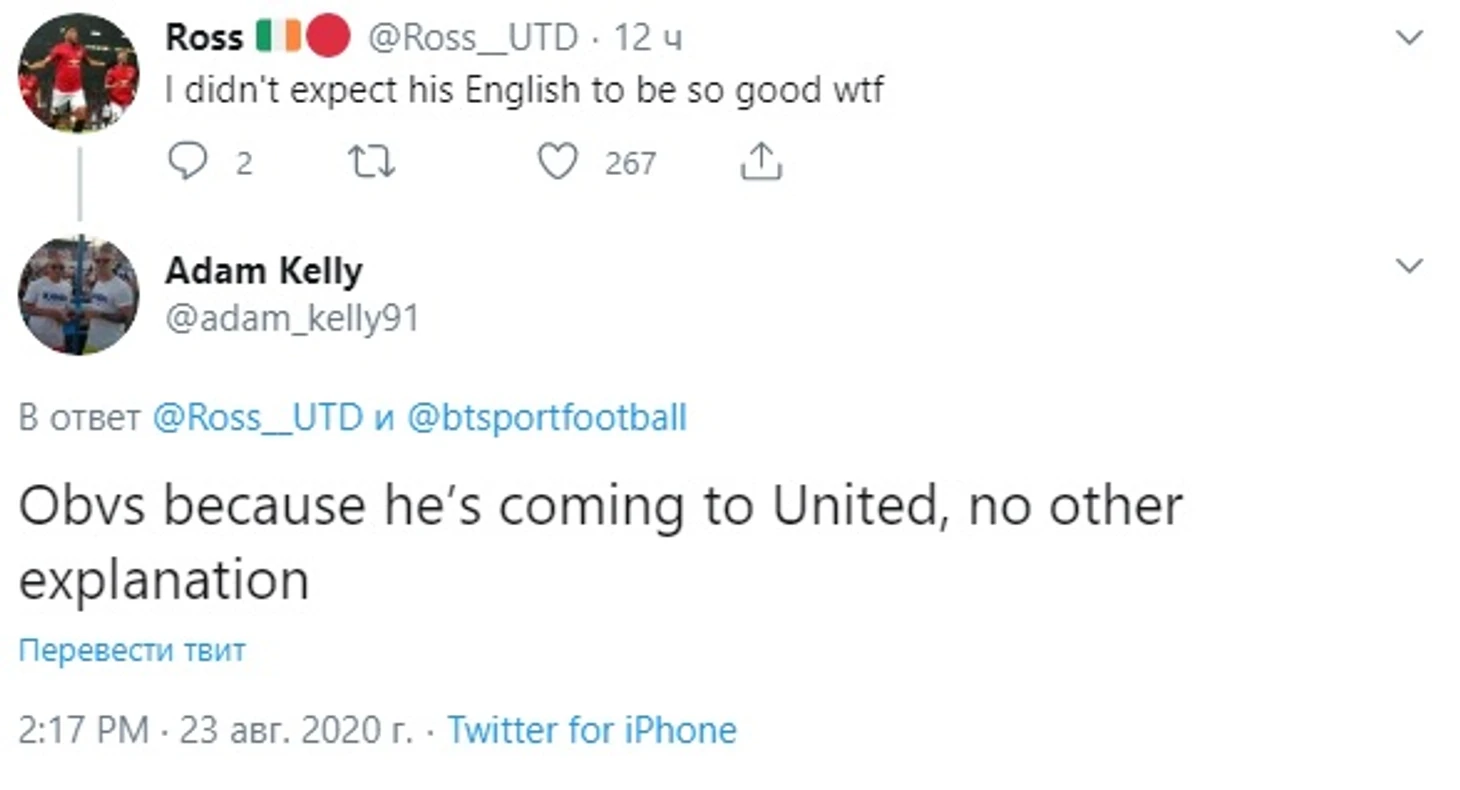This screenshot has height=790, width=1460.
Task: Click the "Twitter for iPhone" source link
Action: tap(591, 730)
